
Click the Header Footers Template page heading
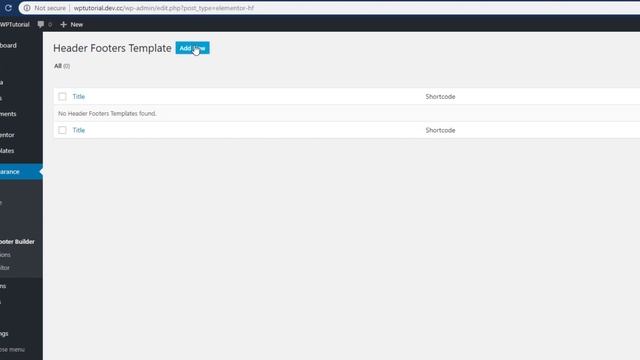(x=112, y=48)
